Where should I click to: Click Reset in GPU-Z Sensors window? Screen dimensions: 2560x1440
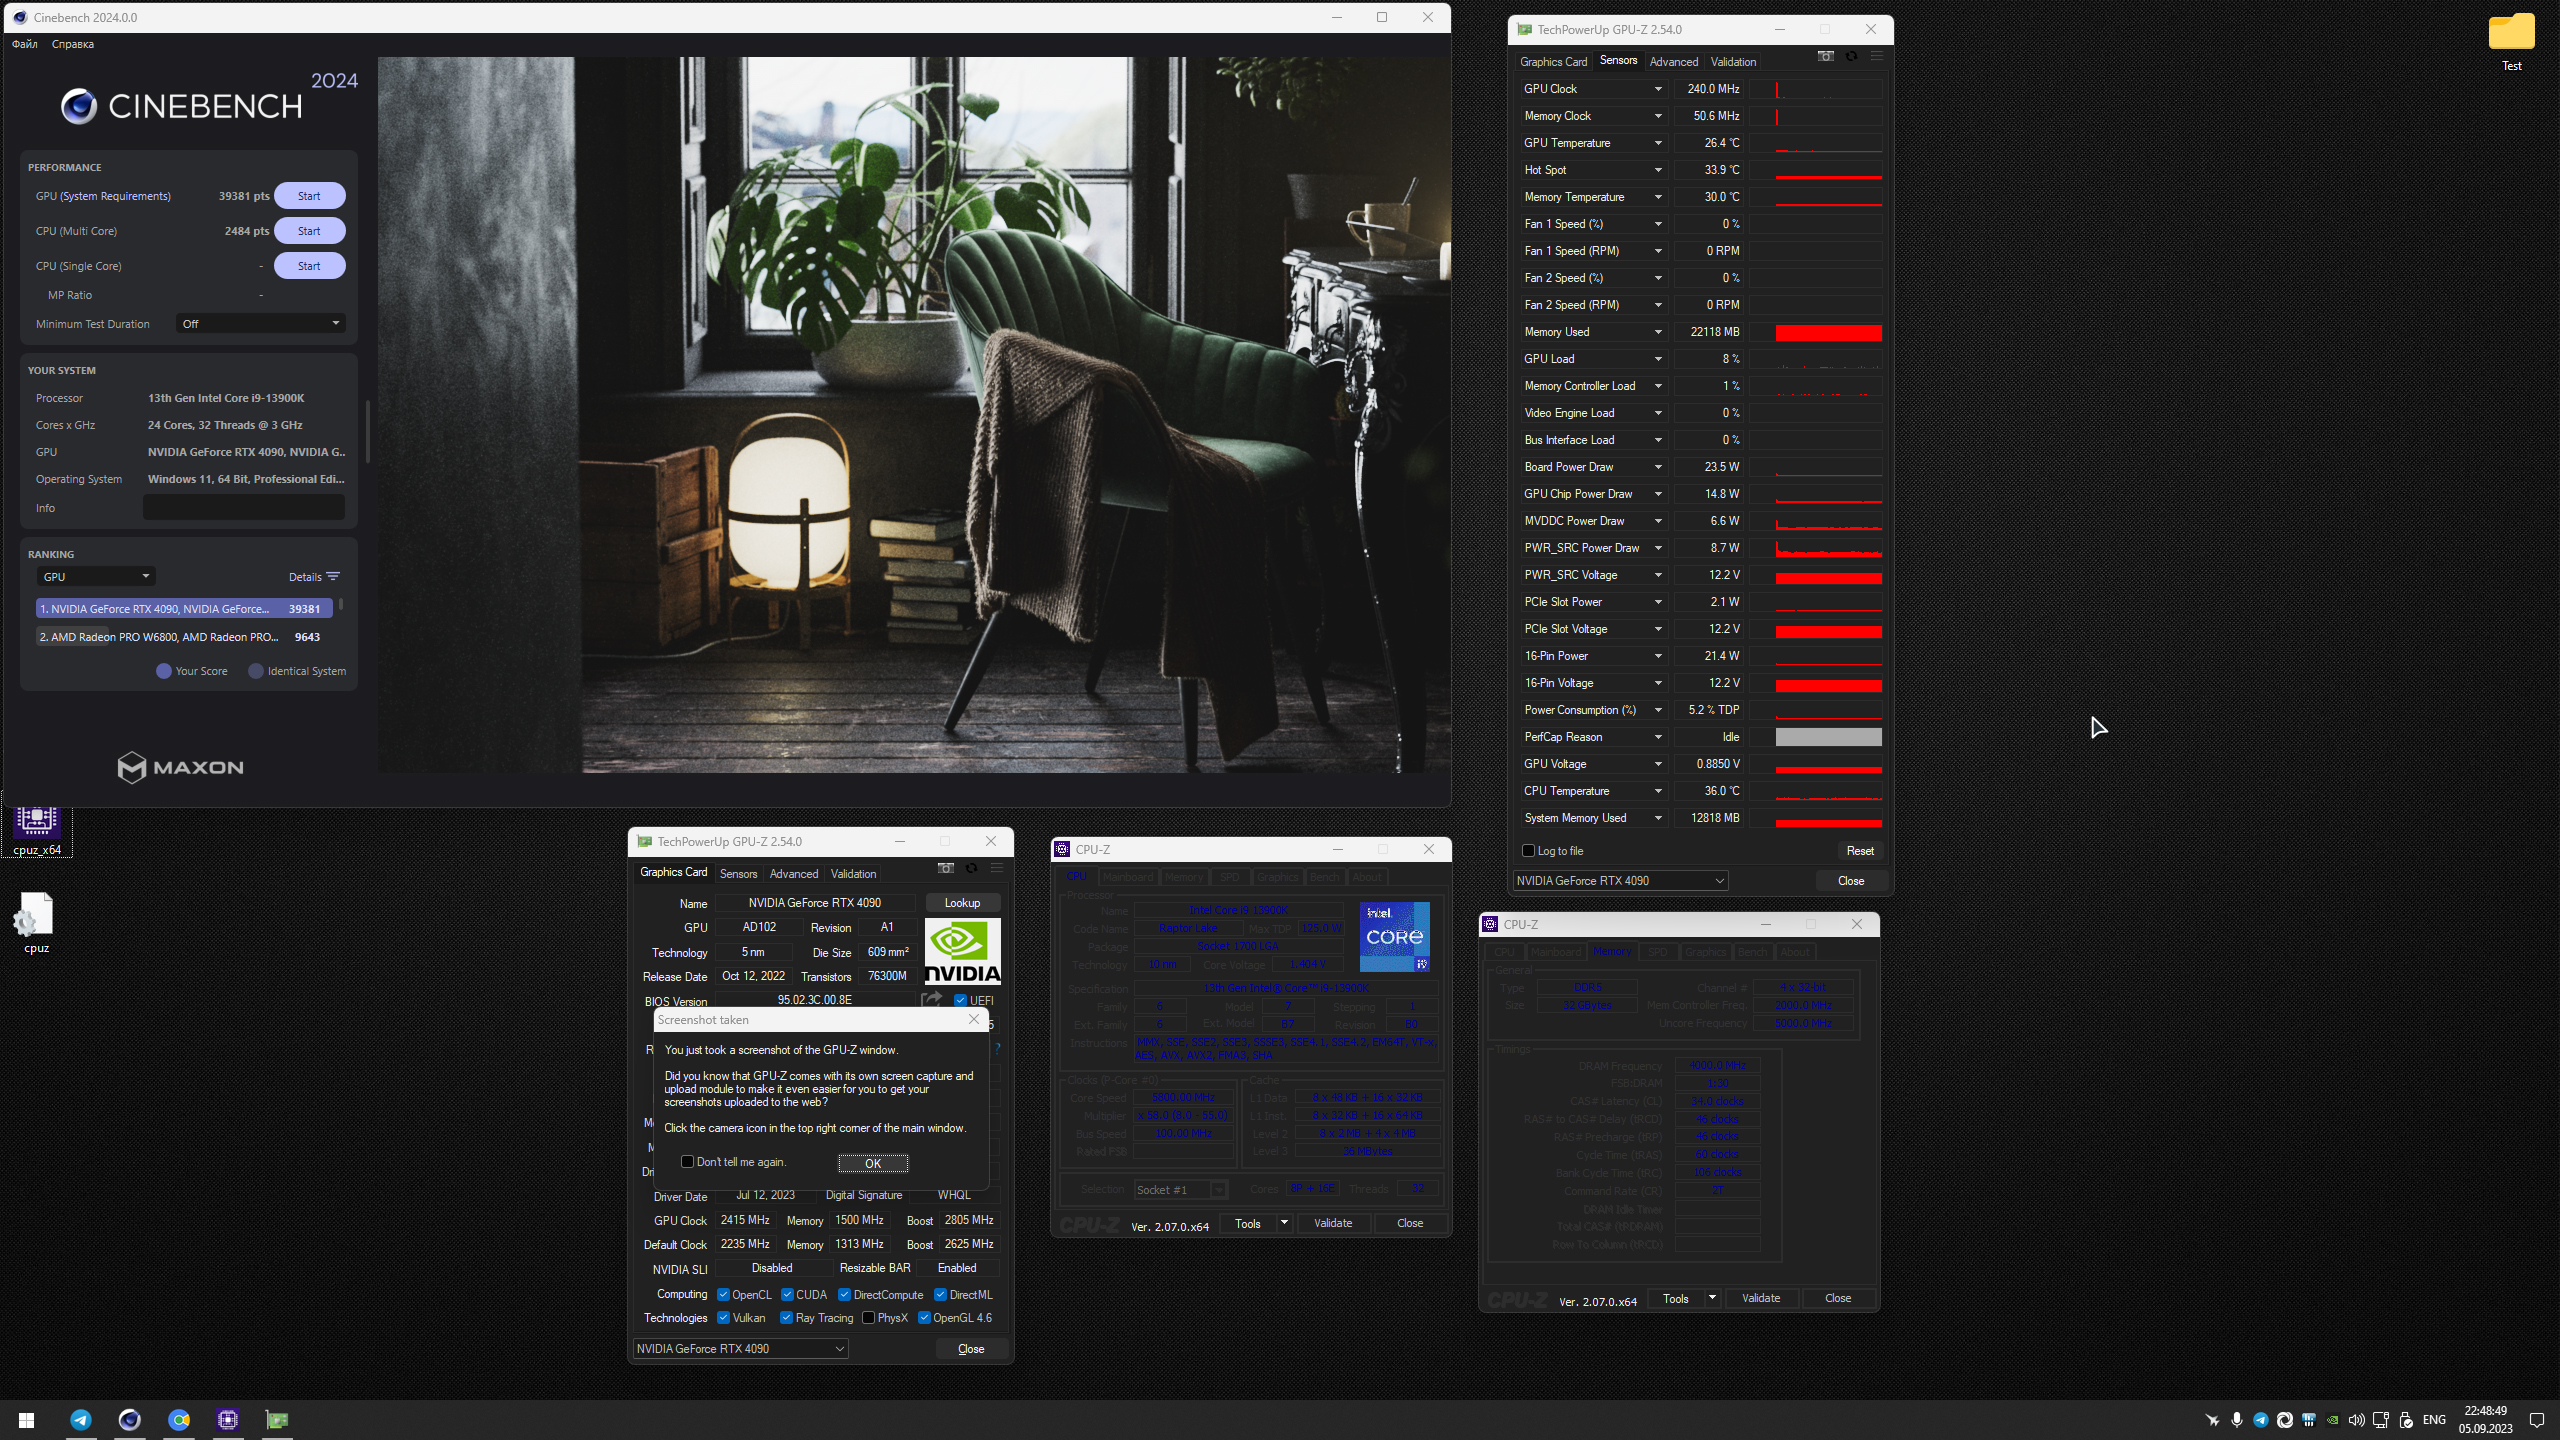click(x=1860, y=850)
